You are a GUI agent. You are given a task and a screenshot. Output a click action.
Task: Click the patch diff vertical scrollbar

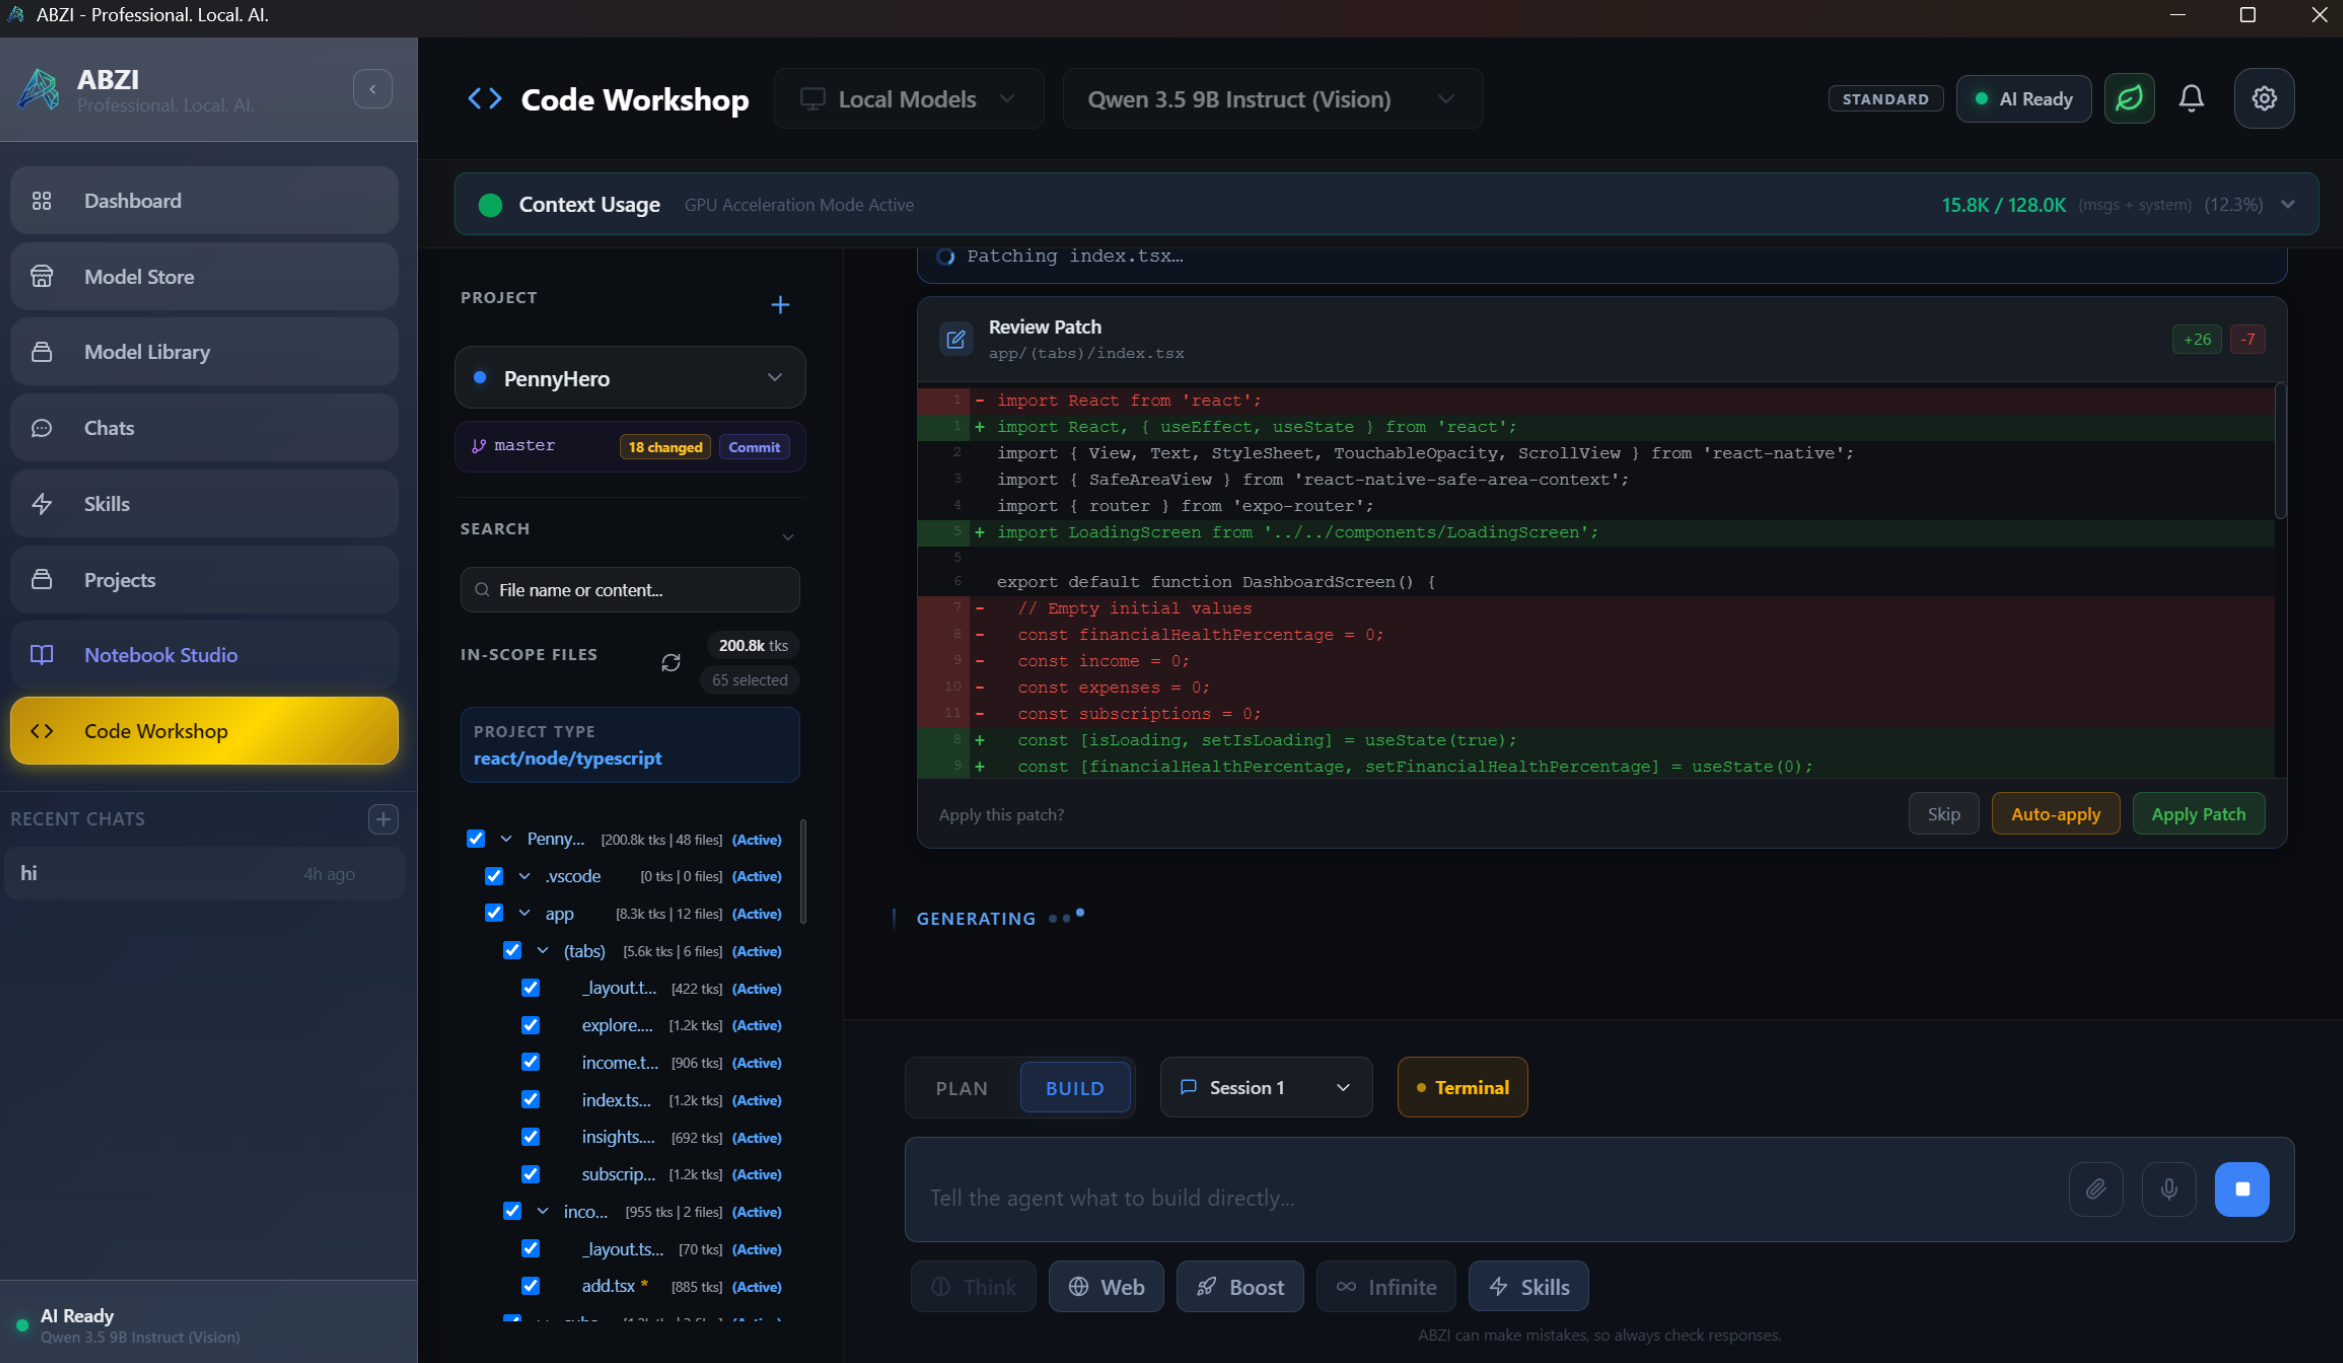(x=2280, y=452)
